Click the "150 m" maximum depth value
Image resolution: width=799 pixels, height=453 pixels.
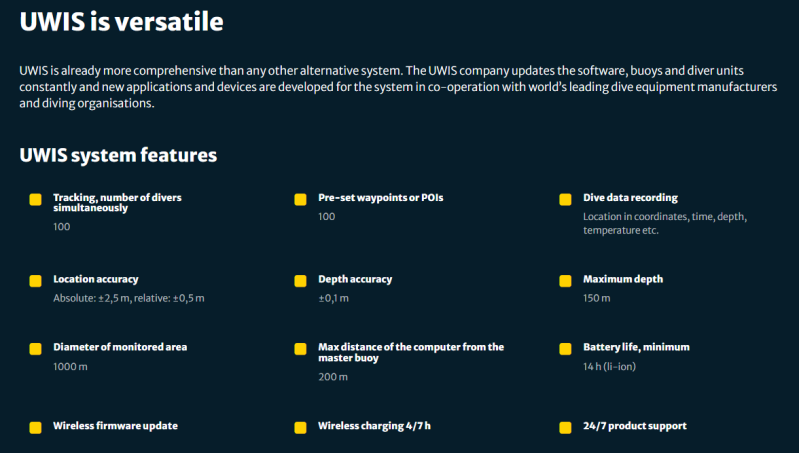coord(597,298)
